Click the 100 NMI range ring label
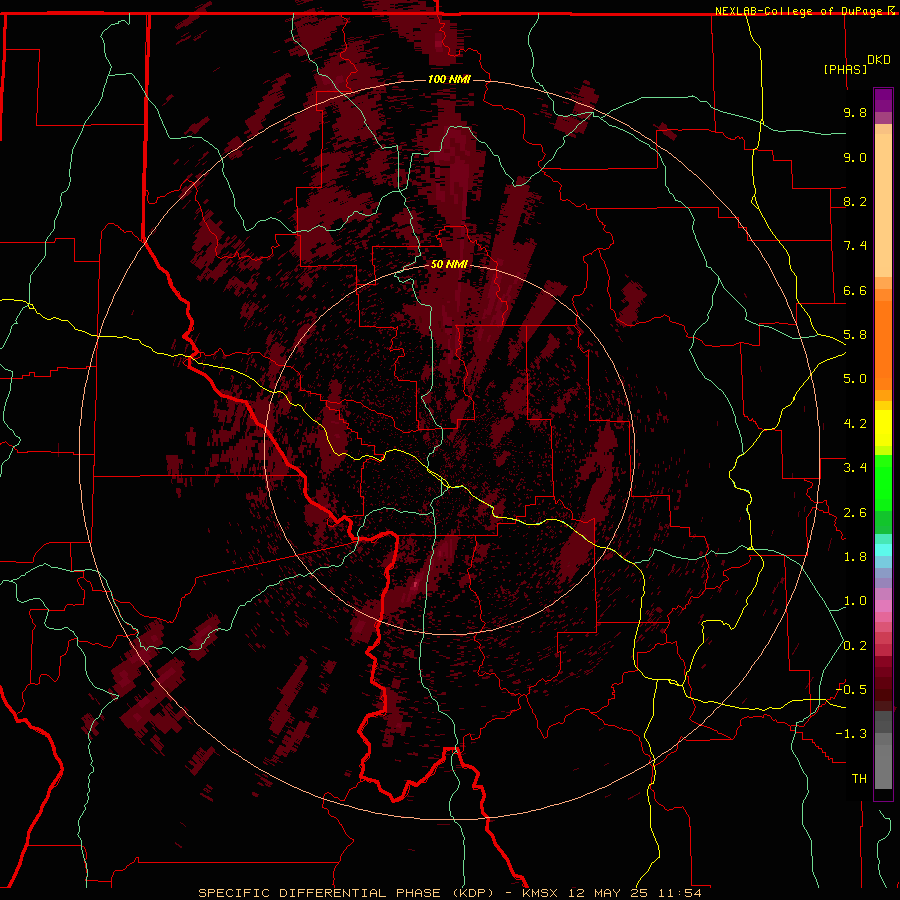900x900 pixels. point(449,79)
